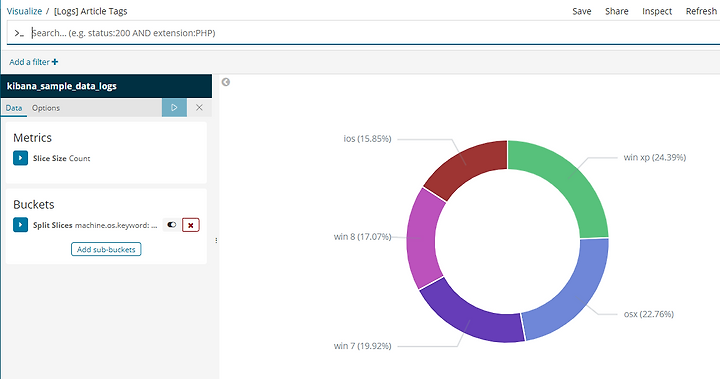The height and width of the screenshot is (379, 720).
Task: Click the sidebar resize handle dots
Action: (x=216, y=240)
